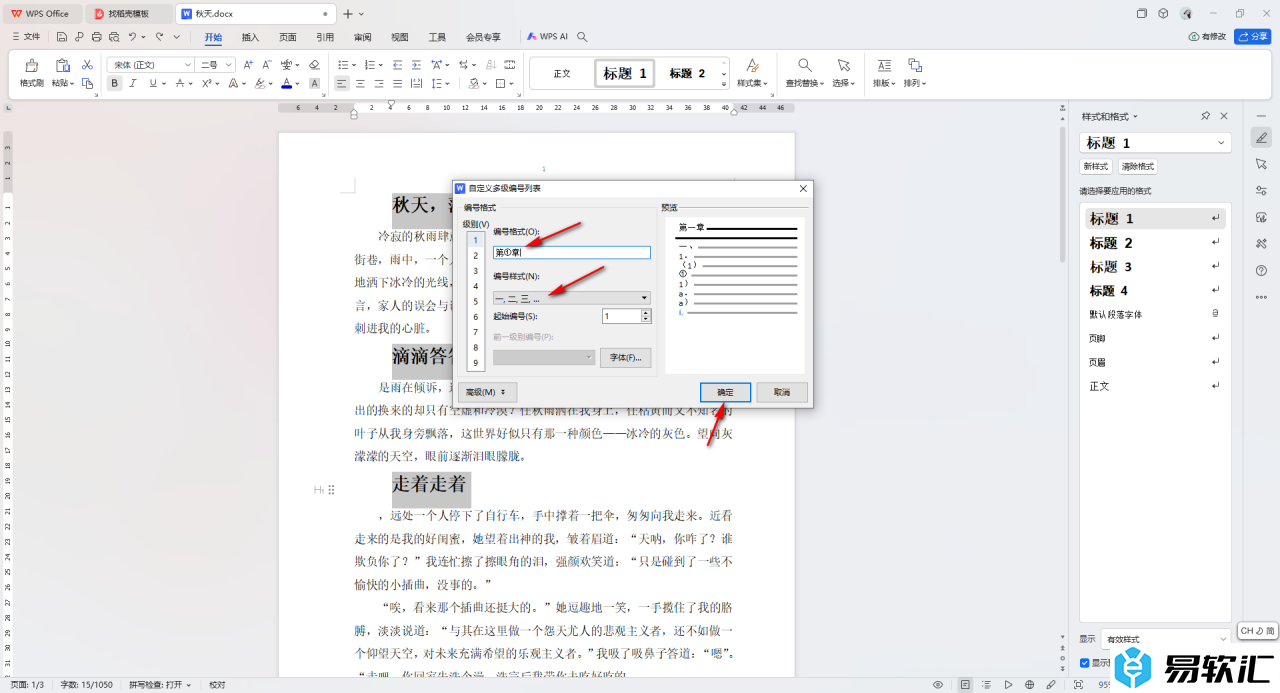Screen dimensions: 1280x693
Task: Click the Clear Format (清除格式) button
Action: (1137, 167)
